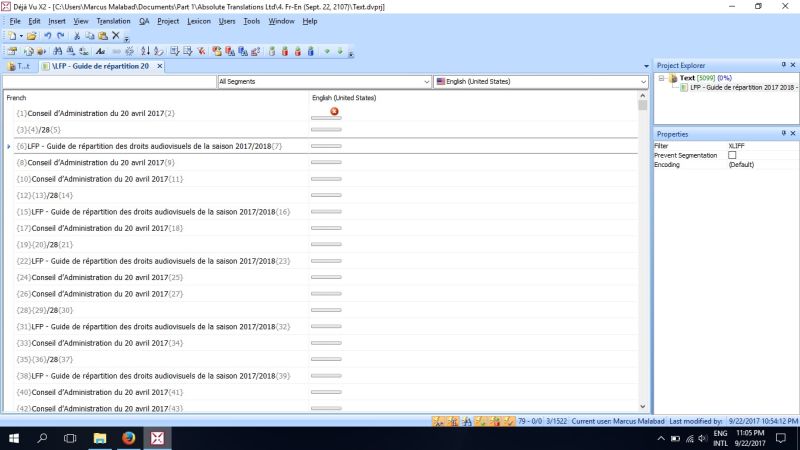Click the 'French' column header
The width and height of the screenshot is (800, 450).
(x=16, y=98)
